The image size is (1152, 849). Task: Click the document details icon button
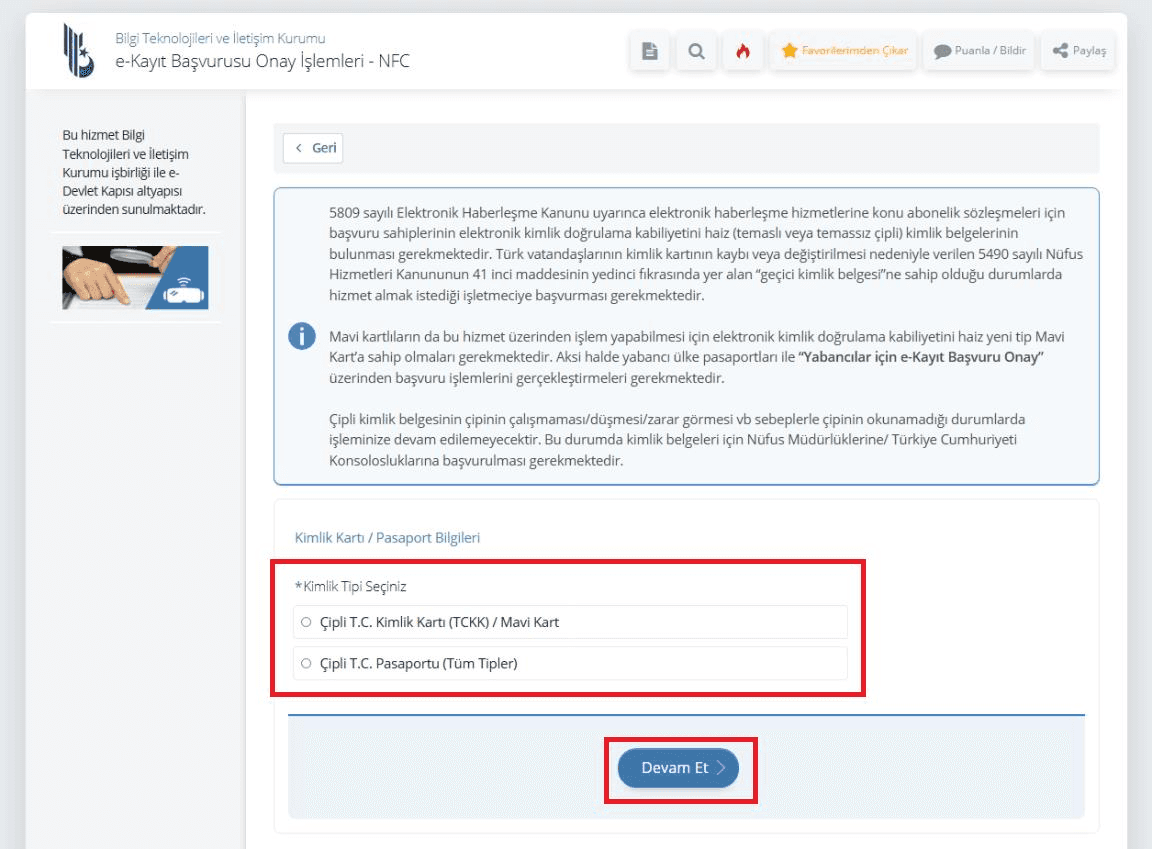649,51
